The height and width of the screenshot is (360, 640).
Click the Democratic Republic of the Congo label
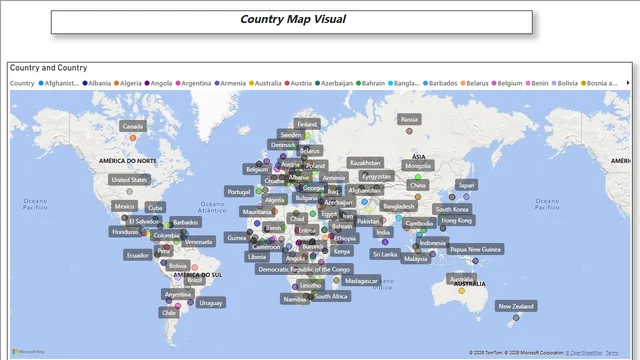click(304, 269)
